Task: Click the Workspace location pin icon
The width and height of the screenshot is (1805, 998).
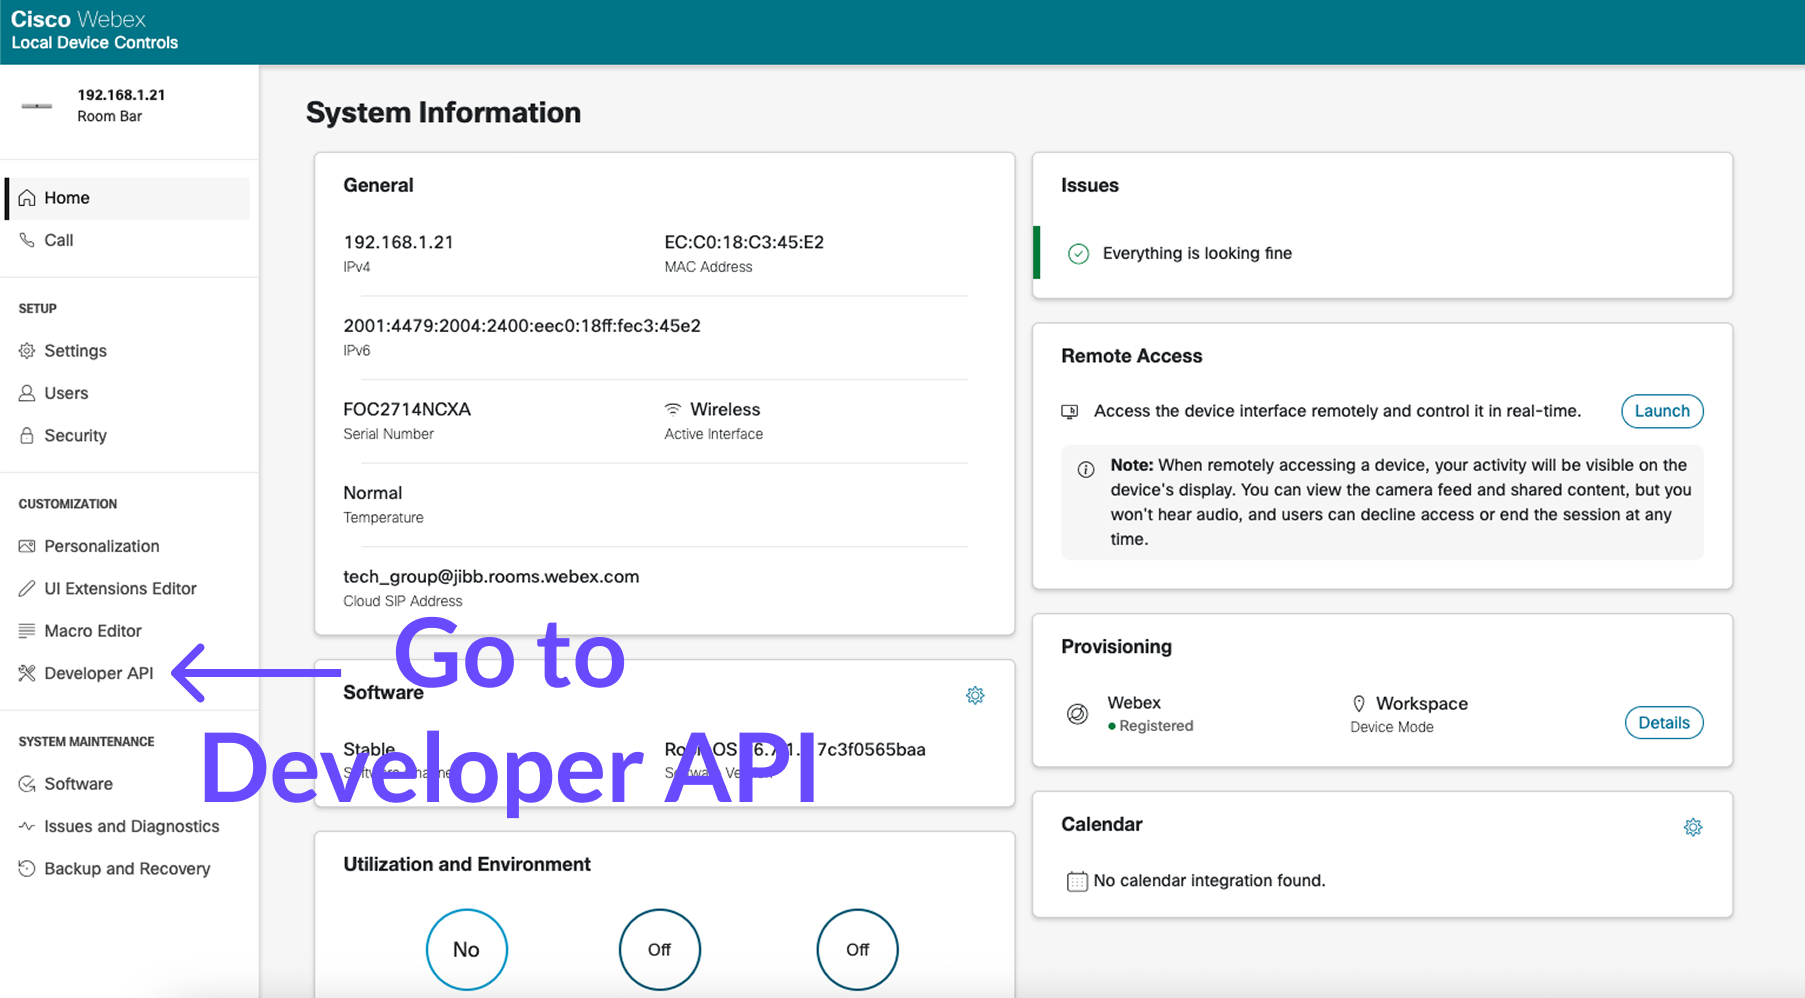Action: click(x=1359, y=704)
